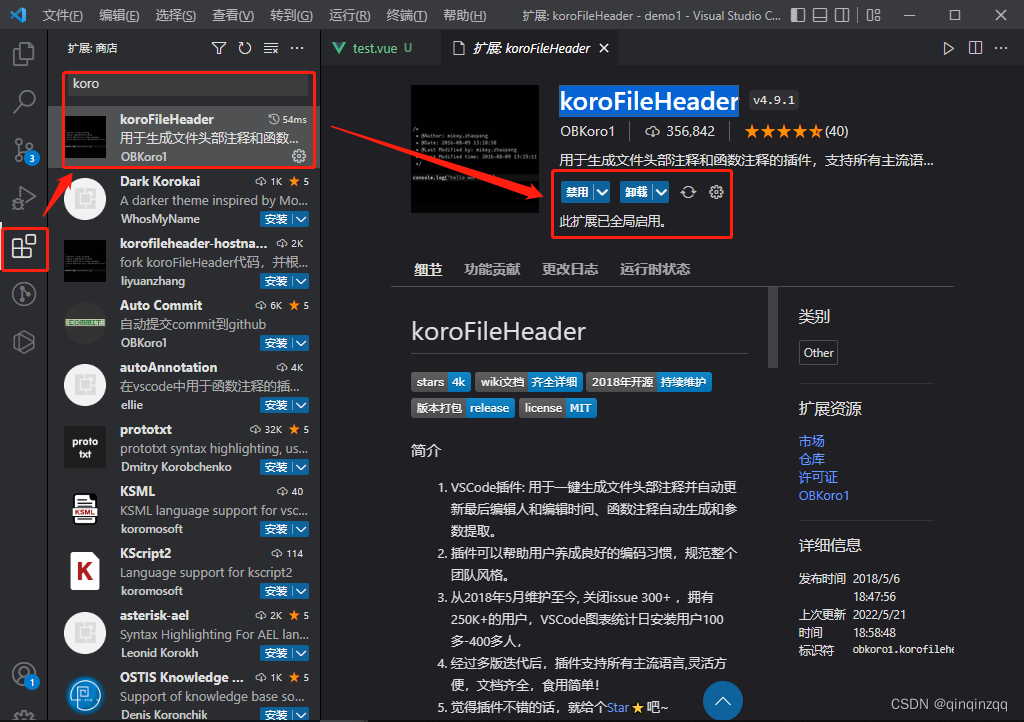Open the Extensions view icon
The width and height of the screenshot is (1024, 722).
(24, 247)
